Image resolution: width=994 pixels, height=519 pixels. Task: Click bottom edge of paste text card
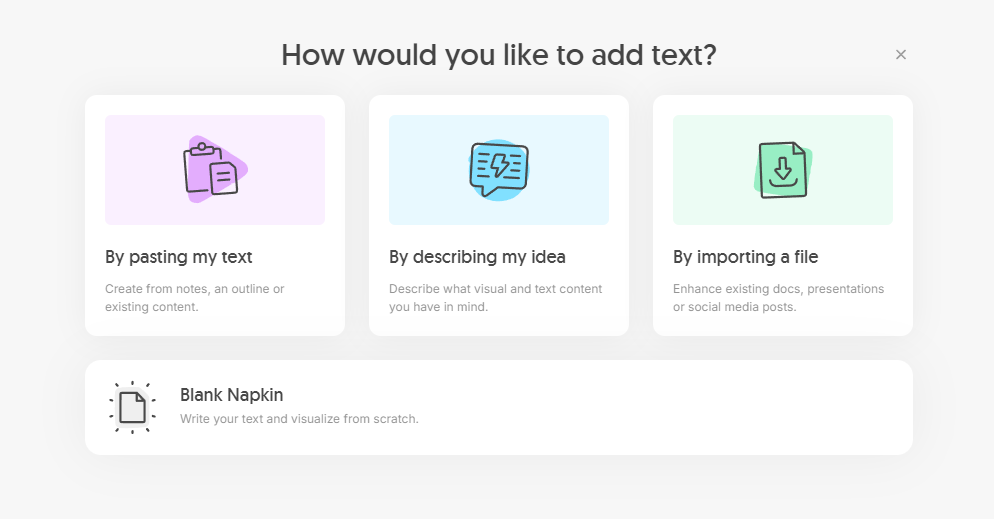pyautogui.click(x=215, y=332)
